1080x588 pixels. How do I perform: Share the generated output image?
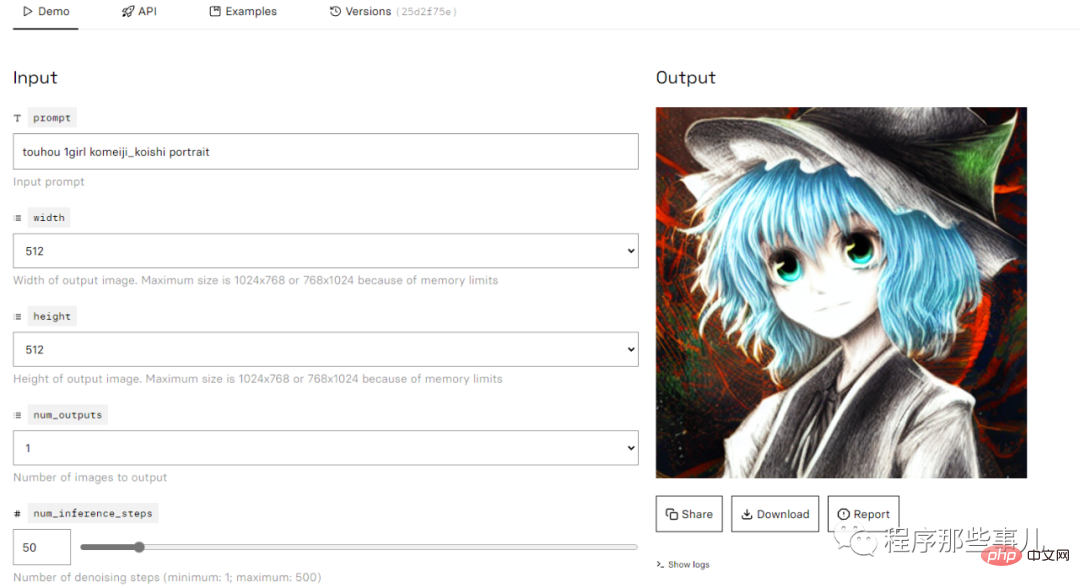click(689, 514)
